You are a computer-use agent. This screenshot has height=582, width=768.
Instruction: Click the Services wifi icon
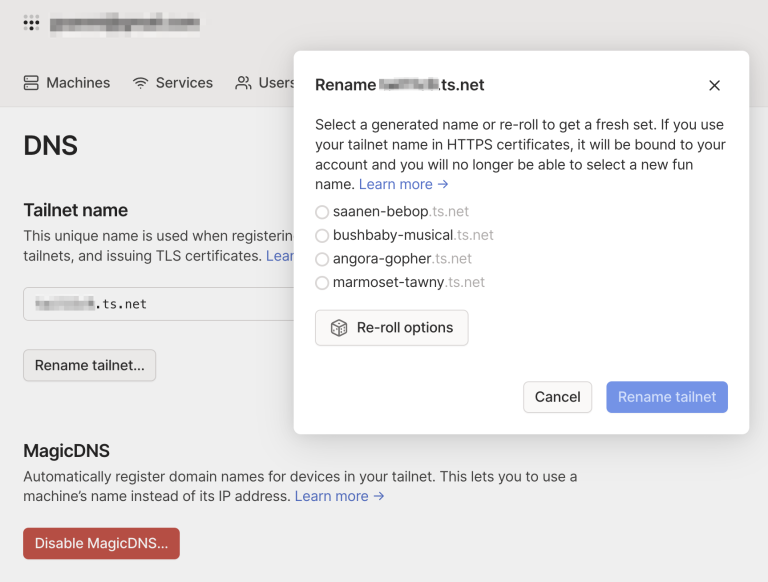click(x=141, y=83)
